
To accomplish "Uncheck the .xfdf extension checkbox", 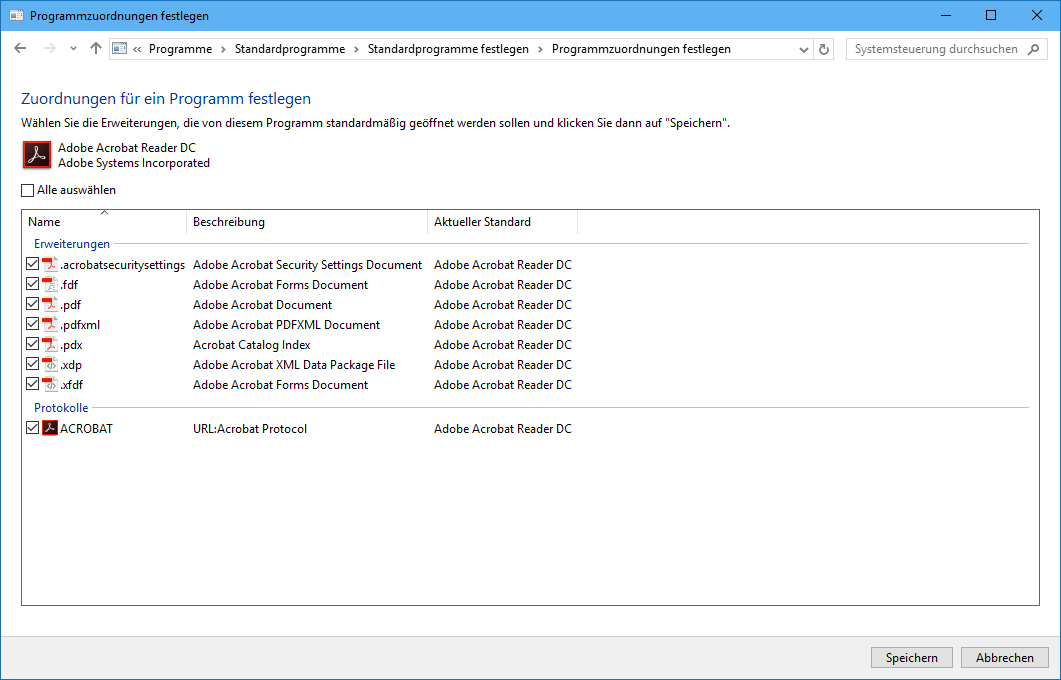I will pyautogui.click(x=32, y=383).
